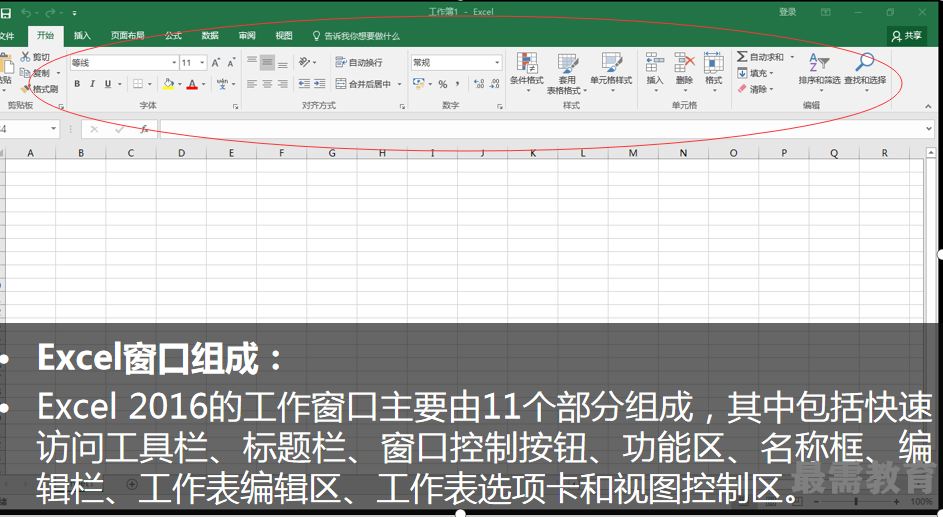The width and height of the screenshot is (943, 517).
Task: Redo the last action
Action: tap(51, 13)
